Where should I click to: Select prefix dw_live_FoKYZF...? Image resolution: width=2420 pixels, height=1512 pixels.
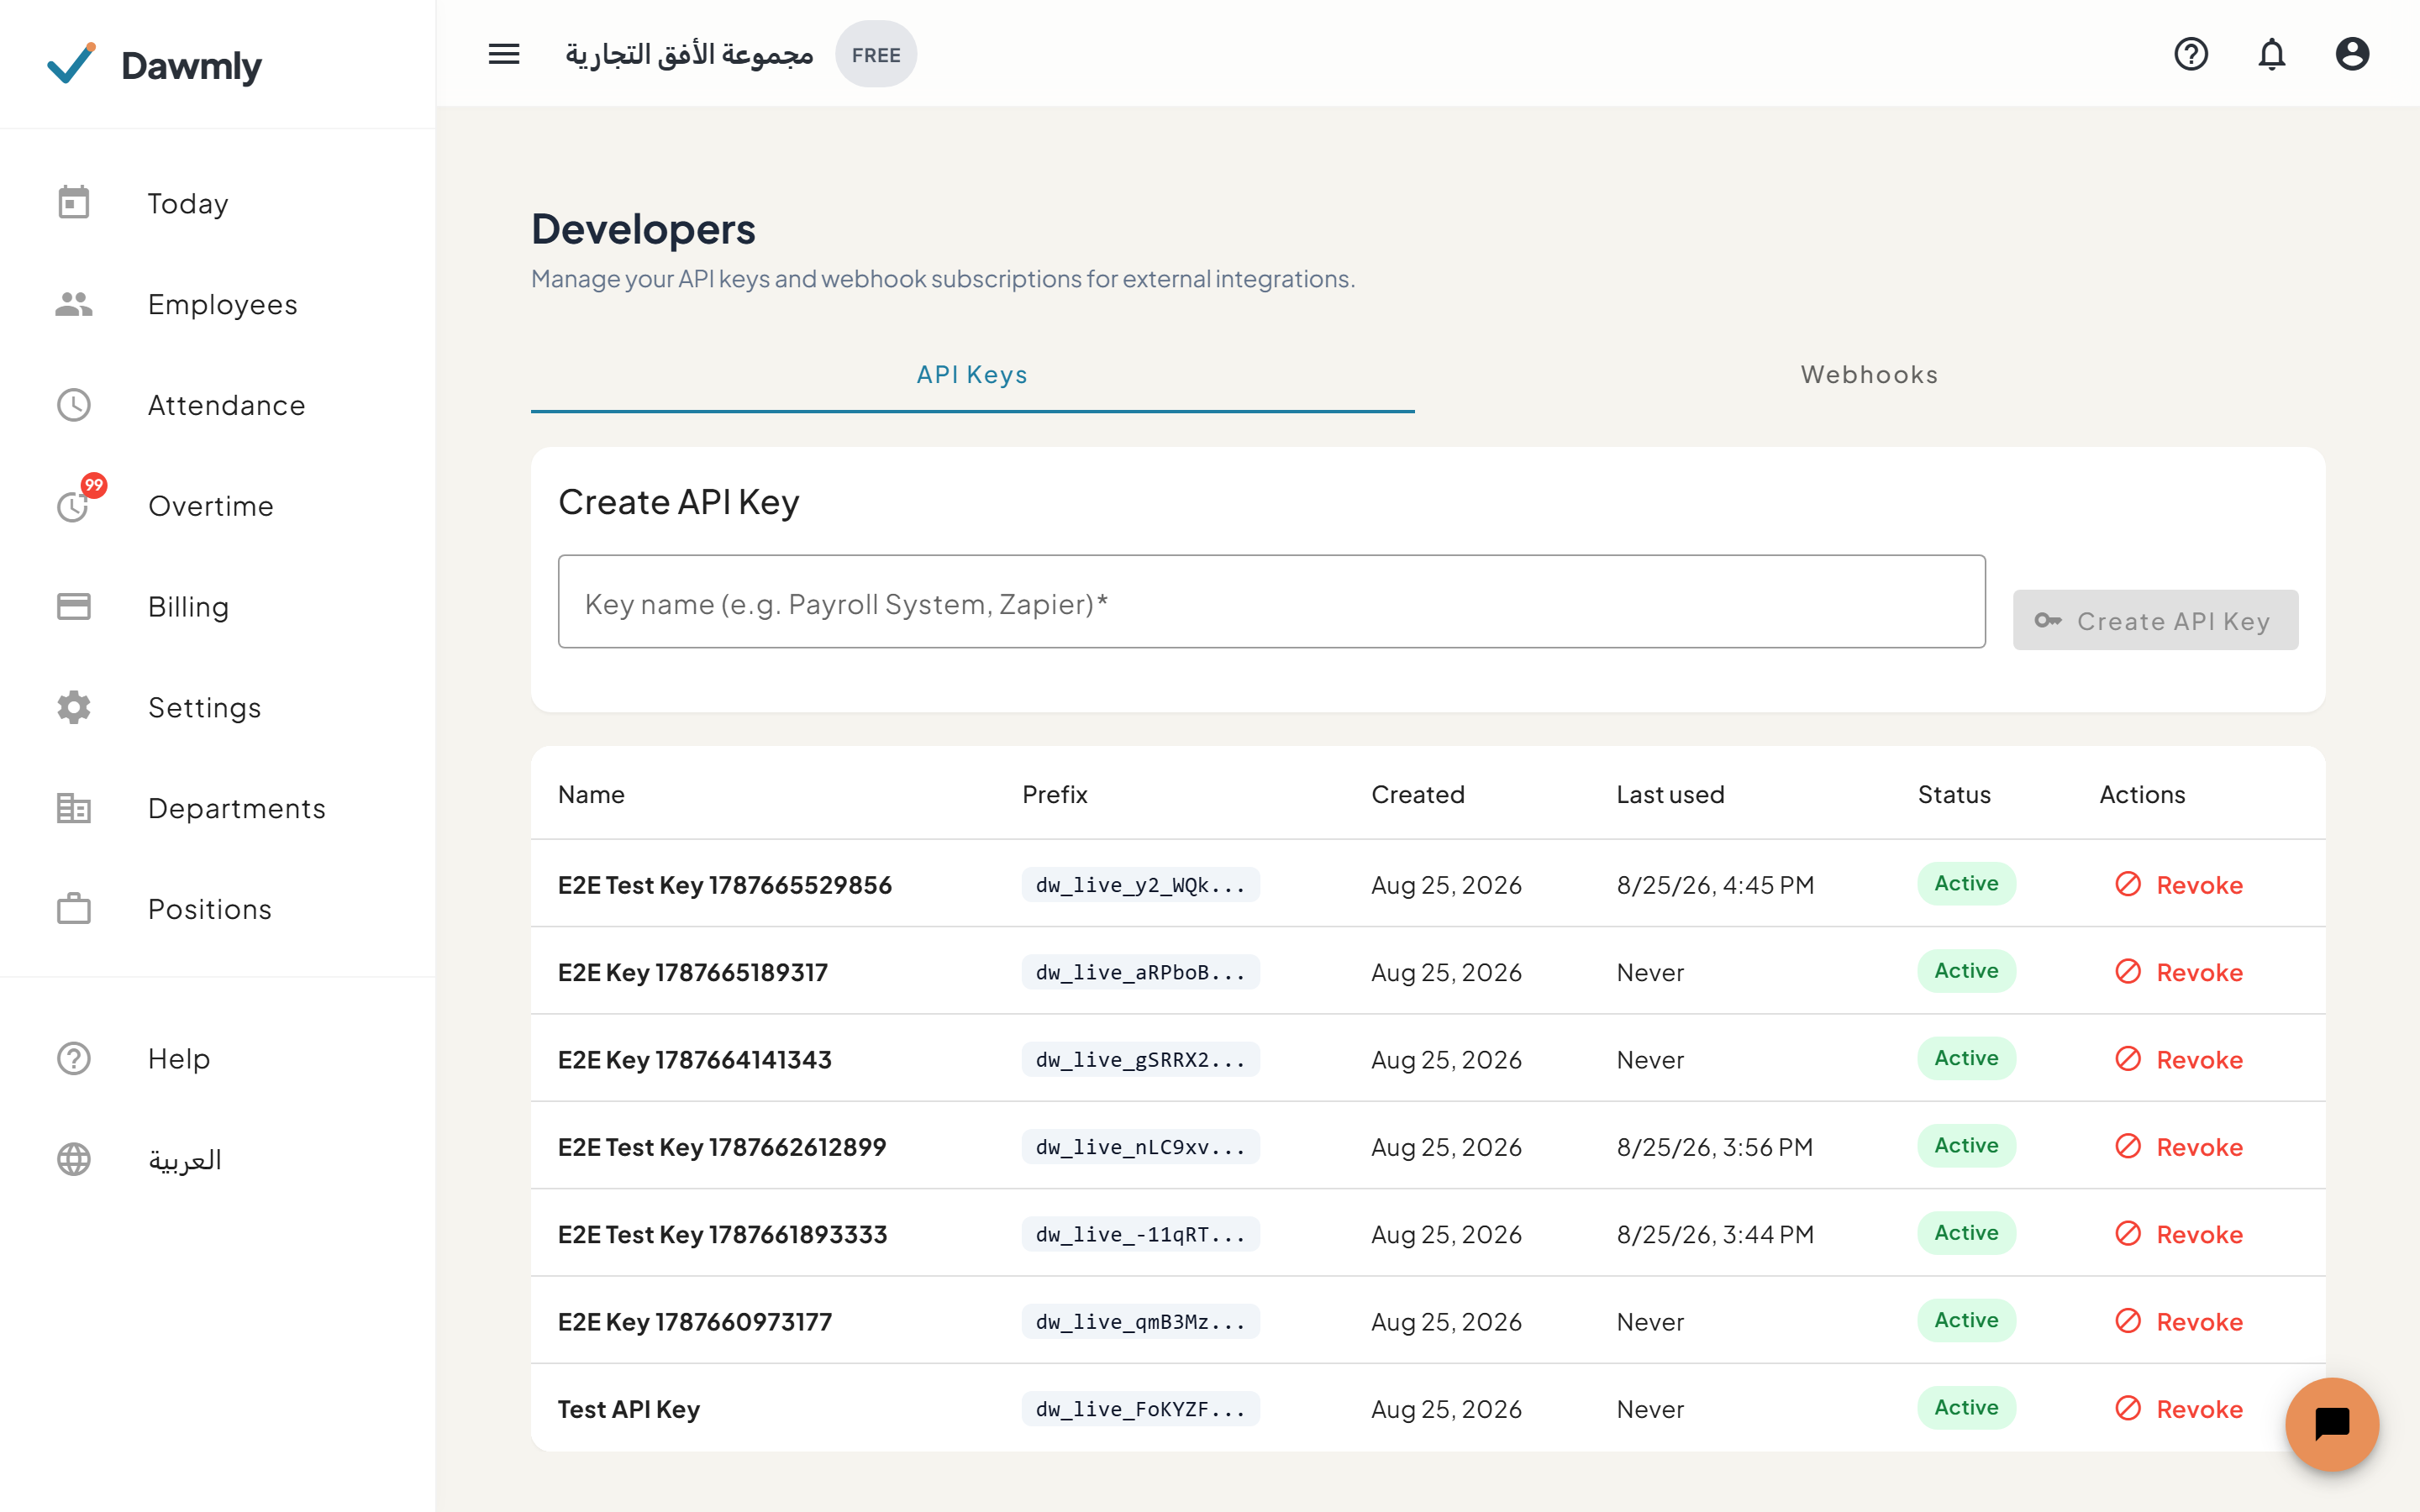tap(1140, 1409)
